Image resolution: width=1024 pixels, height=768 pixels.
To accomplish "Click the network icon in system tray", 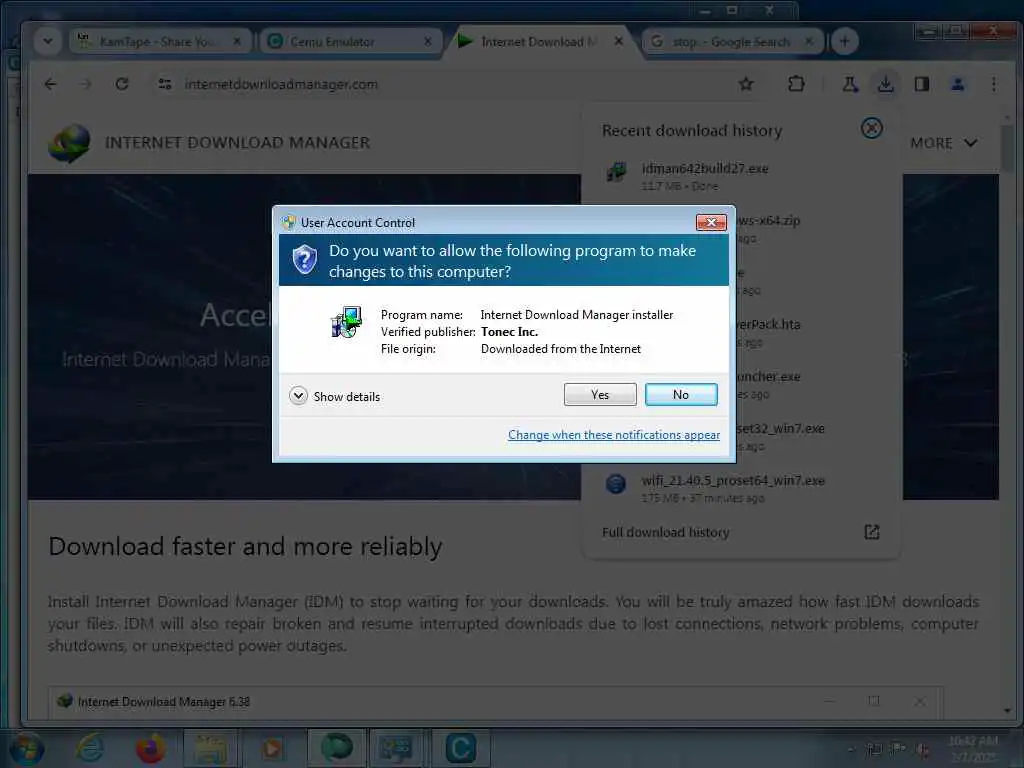I will (874, 749).
